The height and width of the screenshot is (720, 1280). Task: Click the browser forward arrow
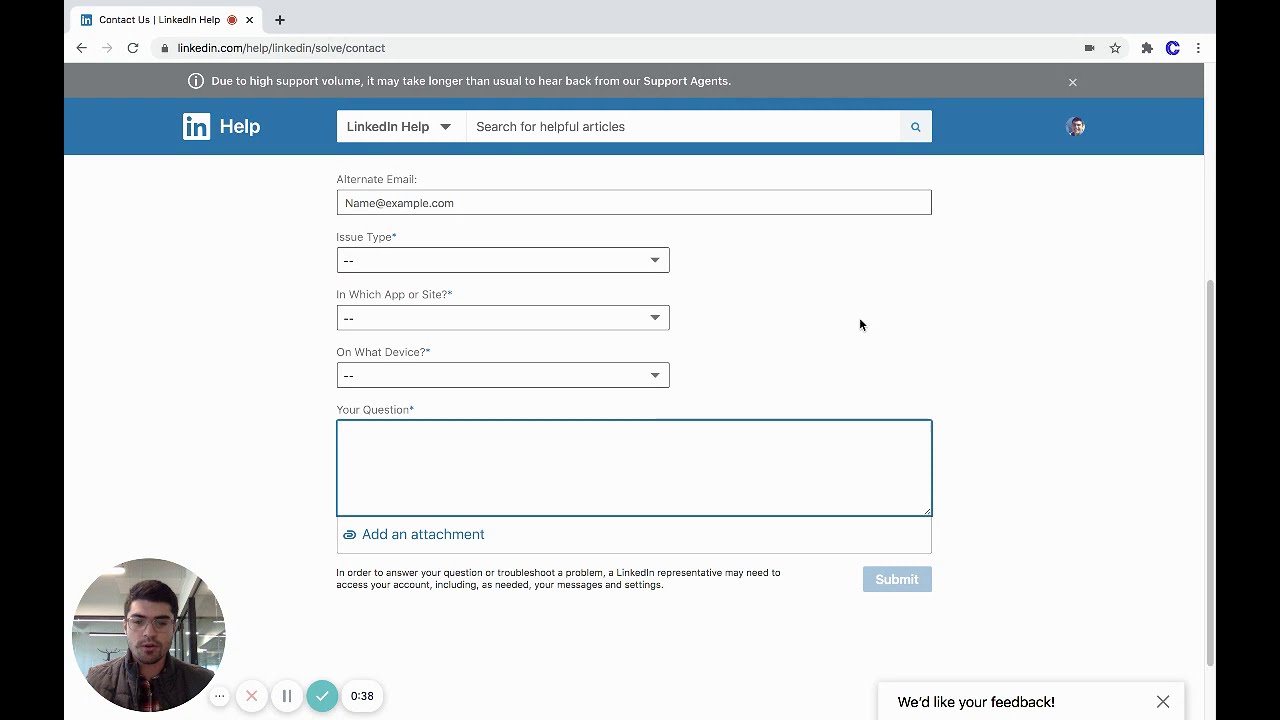pyautogui.click(x=107, y=48)
